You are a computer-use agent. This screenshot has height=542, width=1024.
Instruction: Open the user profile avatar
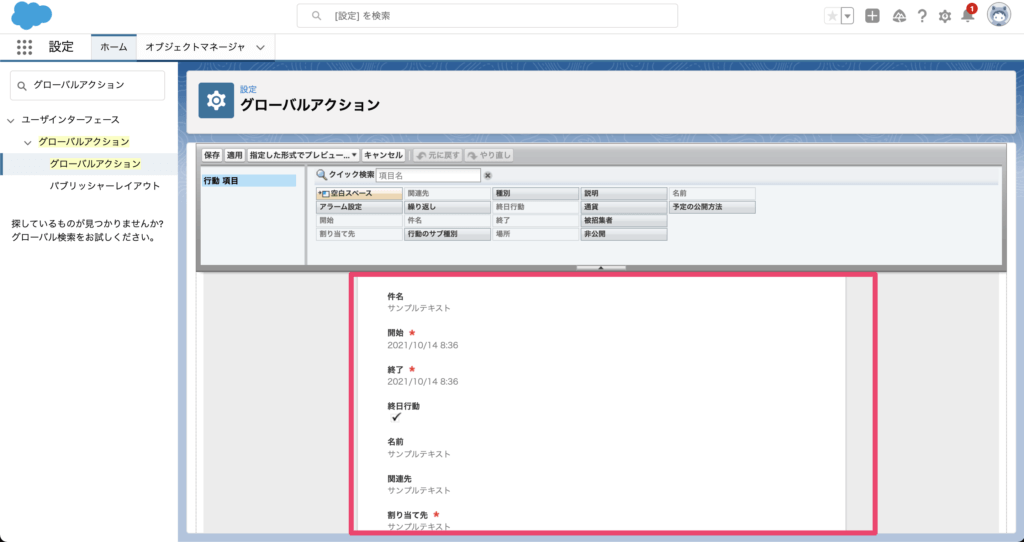(x=999, y=15)
